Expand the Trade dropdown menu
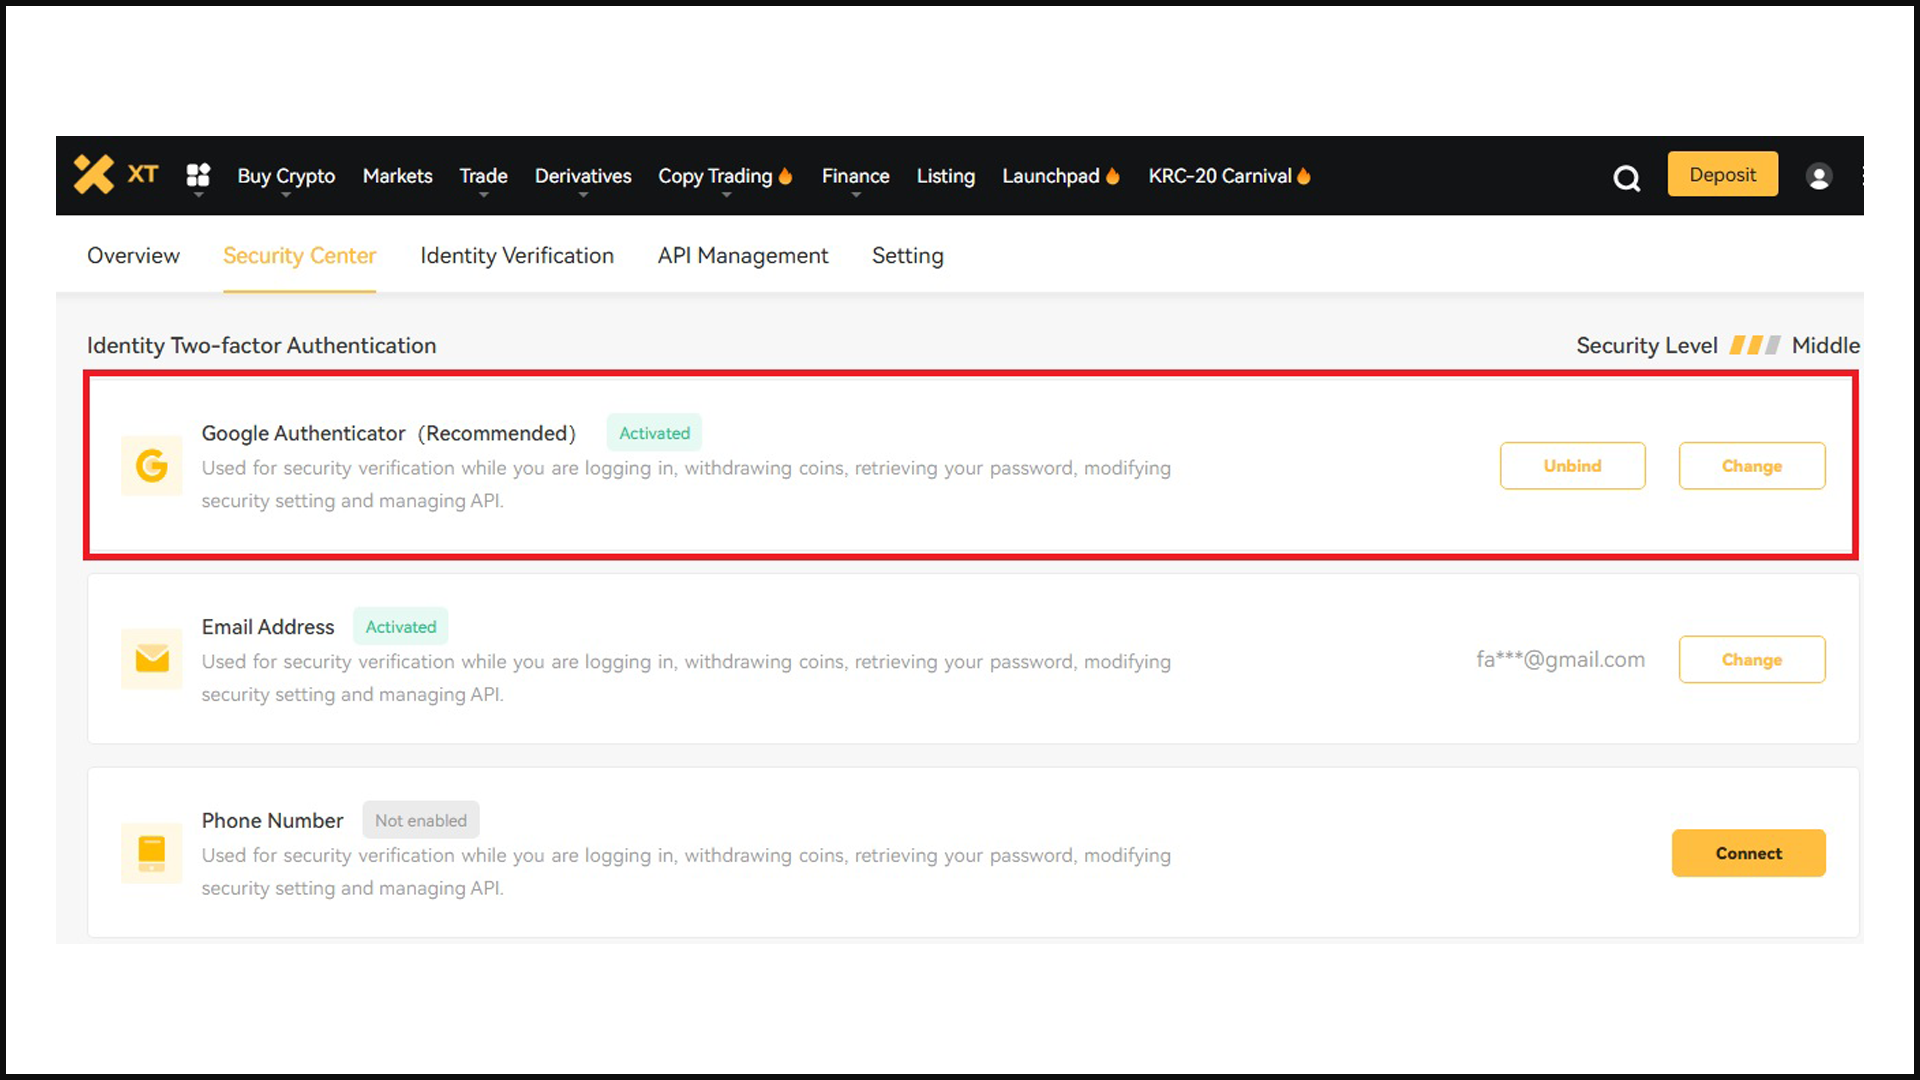Image resolution: width=1920 pixels, height=1080 pixels. 483,175
